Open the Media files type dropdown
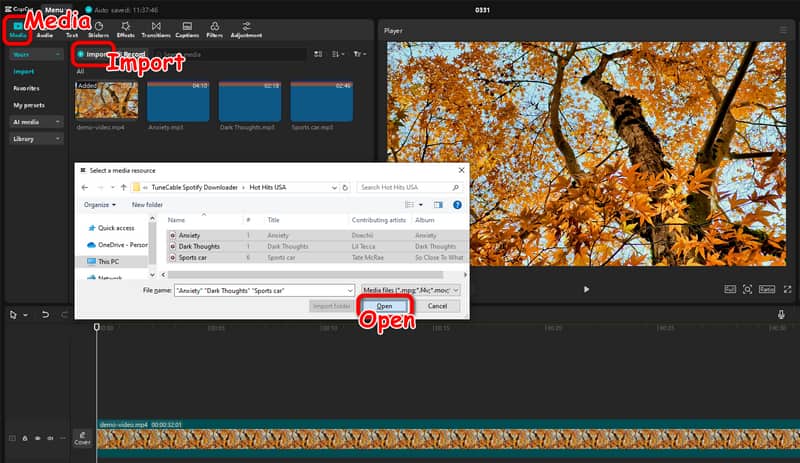The height and width of the screenshot is (463, 800). (x=411, y=290)
